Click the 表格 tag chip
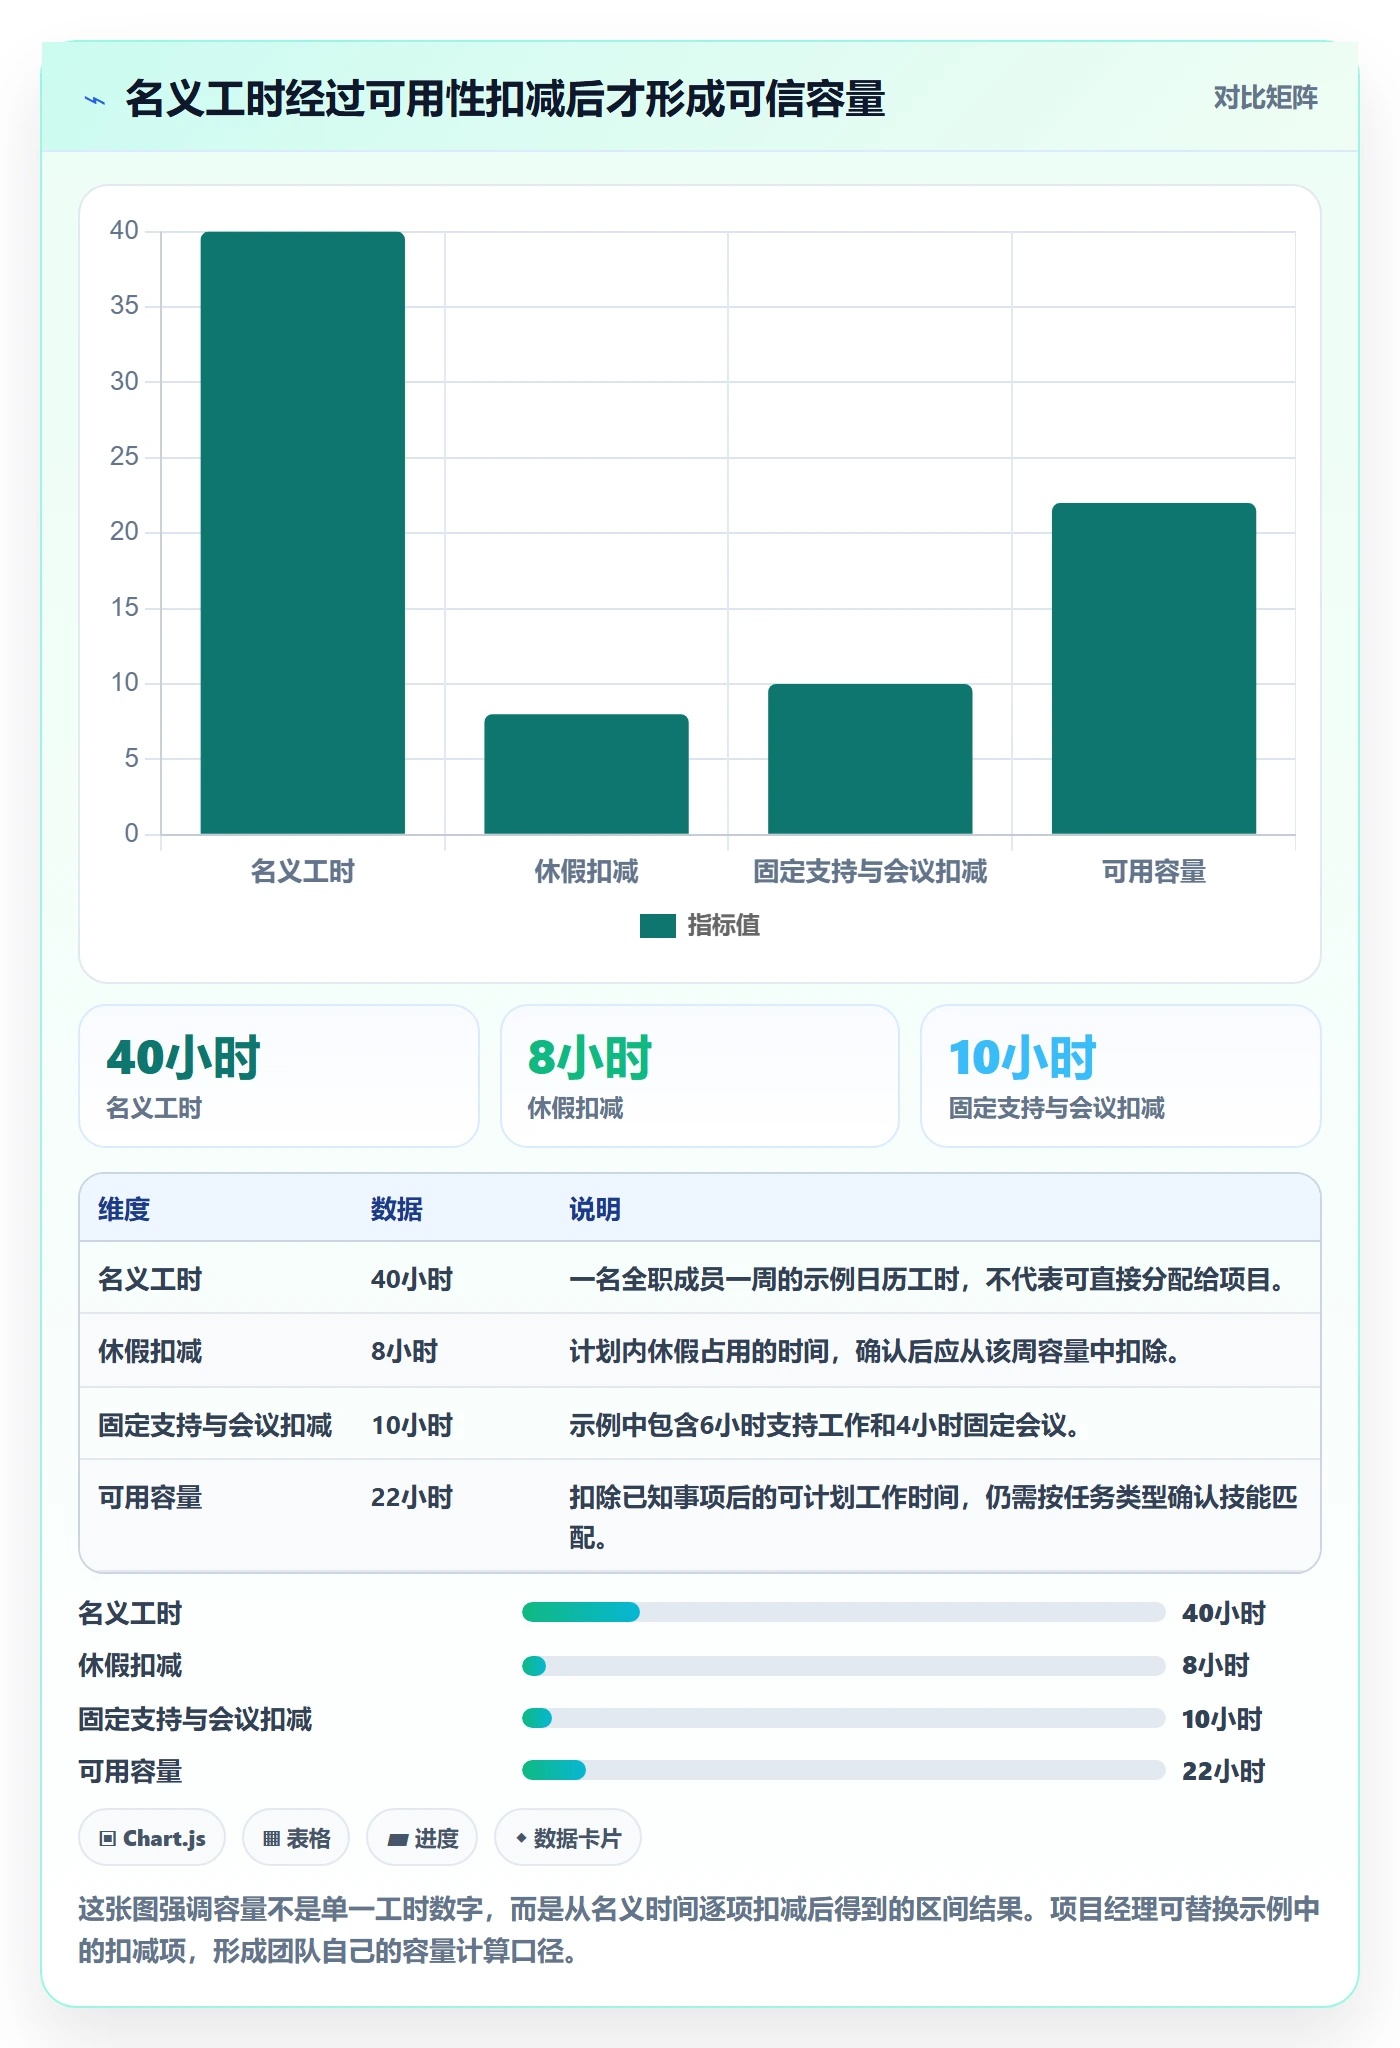Image resolution: width=1400 pixels, height=2048 pixels. tap(296, 1838)
